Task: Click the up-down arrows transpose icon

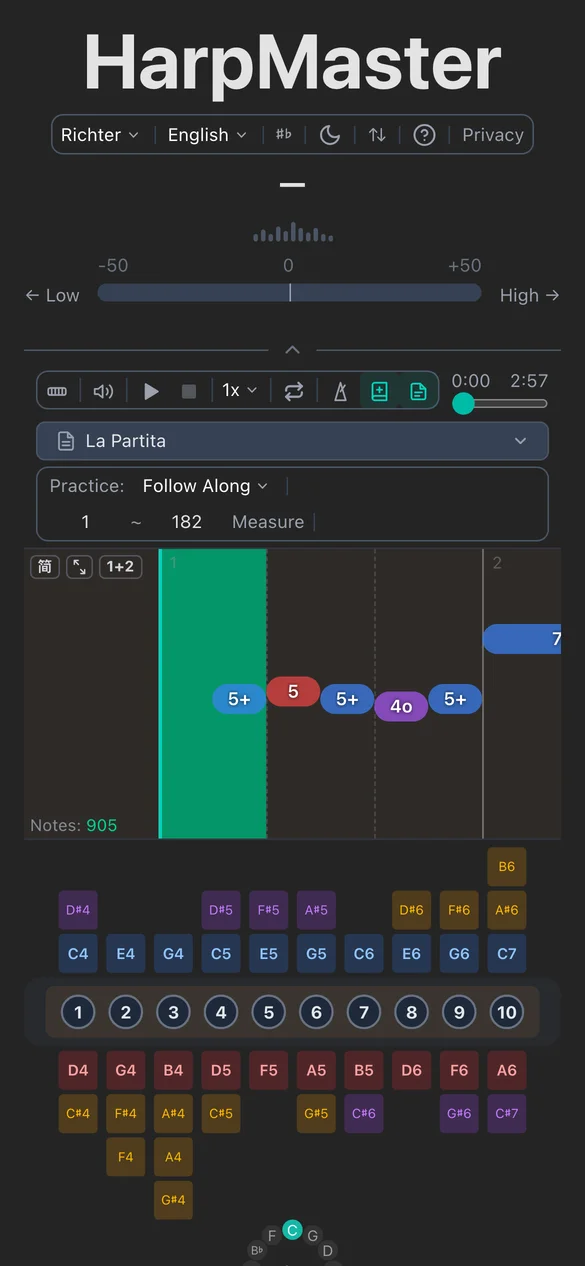Action: coord(377,134)
